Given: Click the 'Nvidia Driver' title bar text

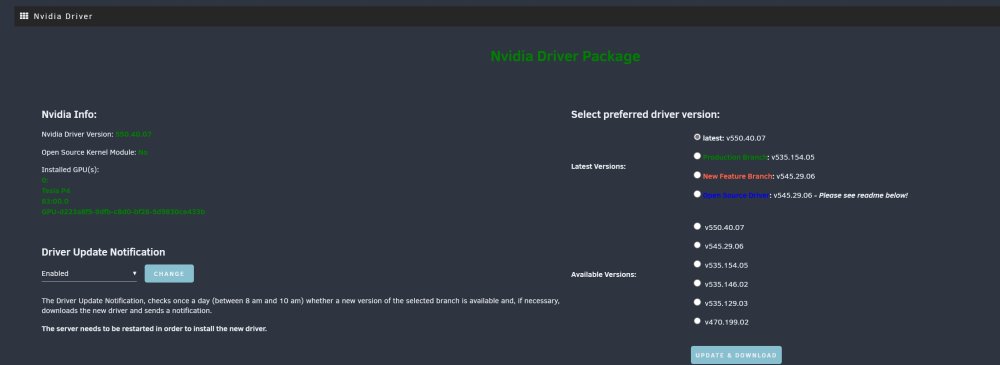Looking at the screenshot, I should pyautogui.click(x=63, y=17).
